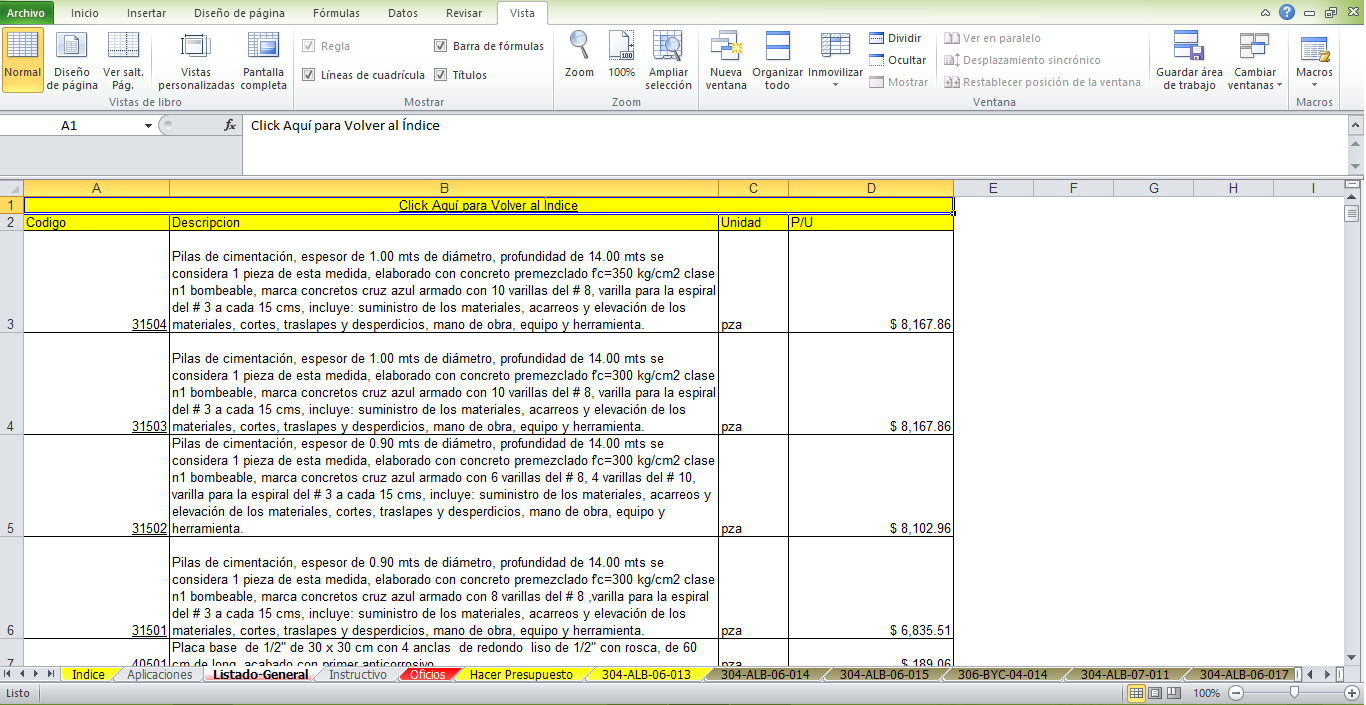Image resolution: width=1366 pixels, height=705 pixels.
Task: Activate Pantalla completa view
Action: click(x=264, y=60)
